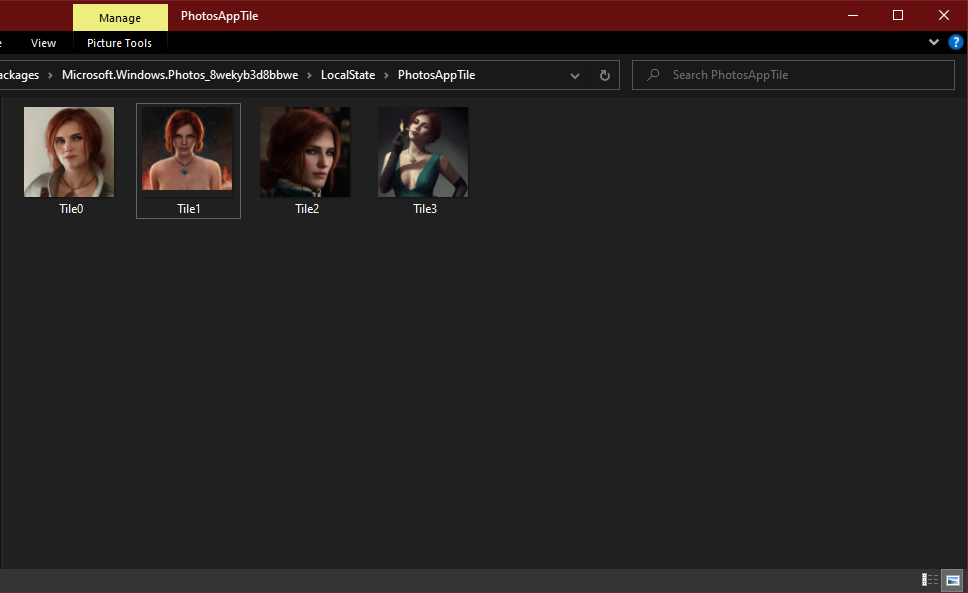Select the Tile3 thumbnail image
968x593 pixels.
[423, 152]
